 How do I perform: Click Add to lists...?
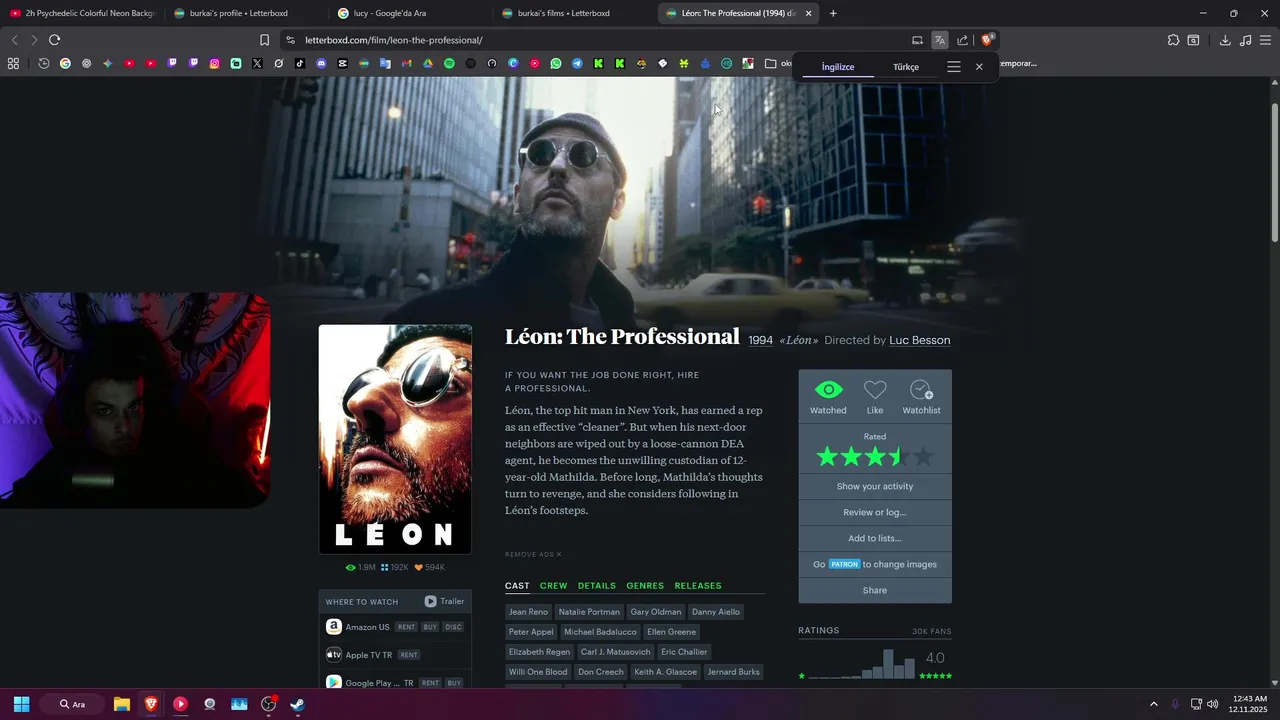coord(875,538)
